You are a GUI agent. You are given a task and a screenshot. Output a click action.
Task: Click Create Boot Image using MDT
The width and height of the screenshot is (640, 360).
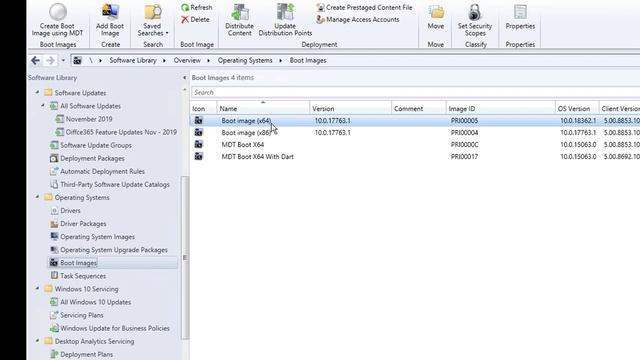(58, 20)
